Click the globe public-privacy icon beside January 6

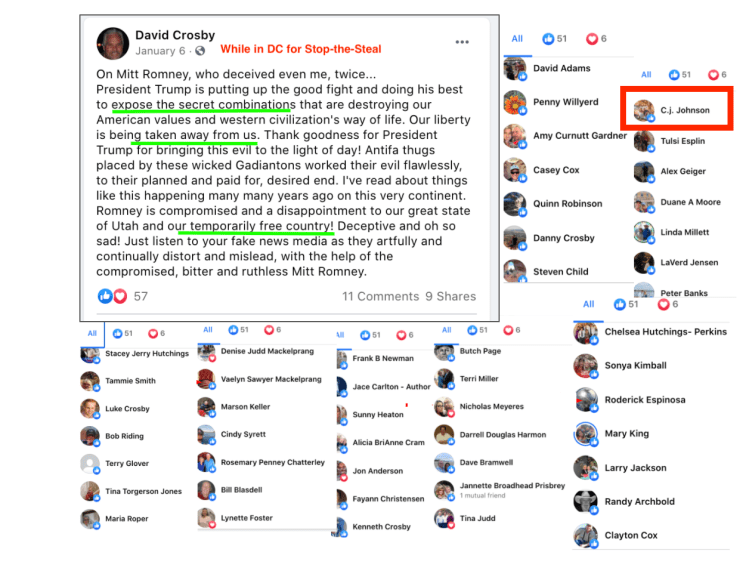point(200,51)
